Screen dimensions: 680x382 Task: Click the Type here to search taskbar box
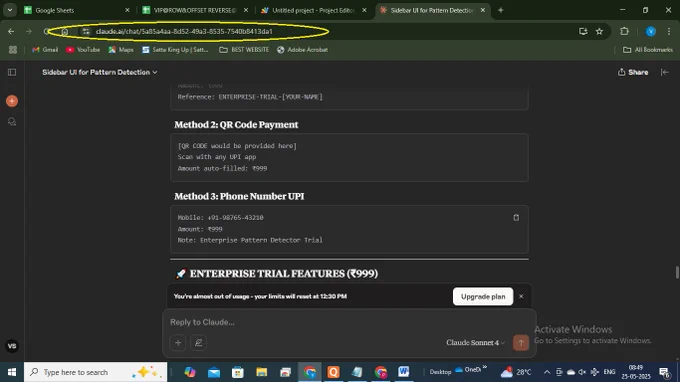click(95, 372)
